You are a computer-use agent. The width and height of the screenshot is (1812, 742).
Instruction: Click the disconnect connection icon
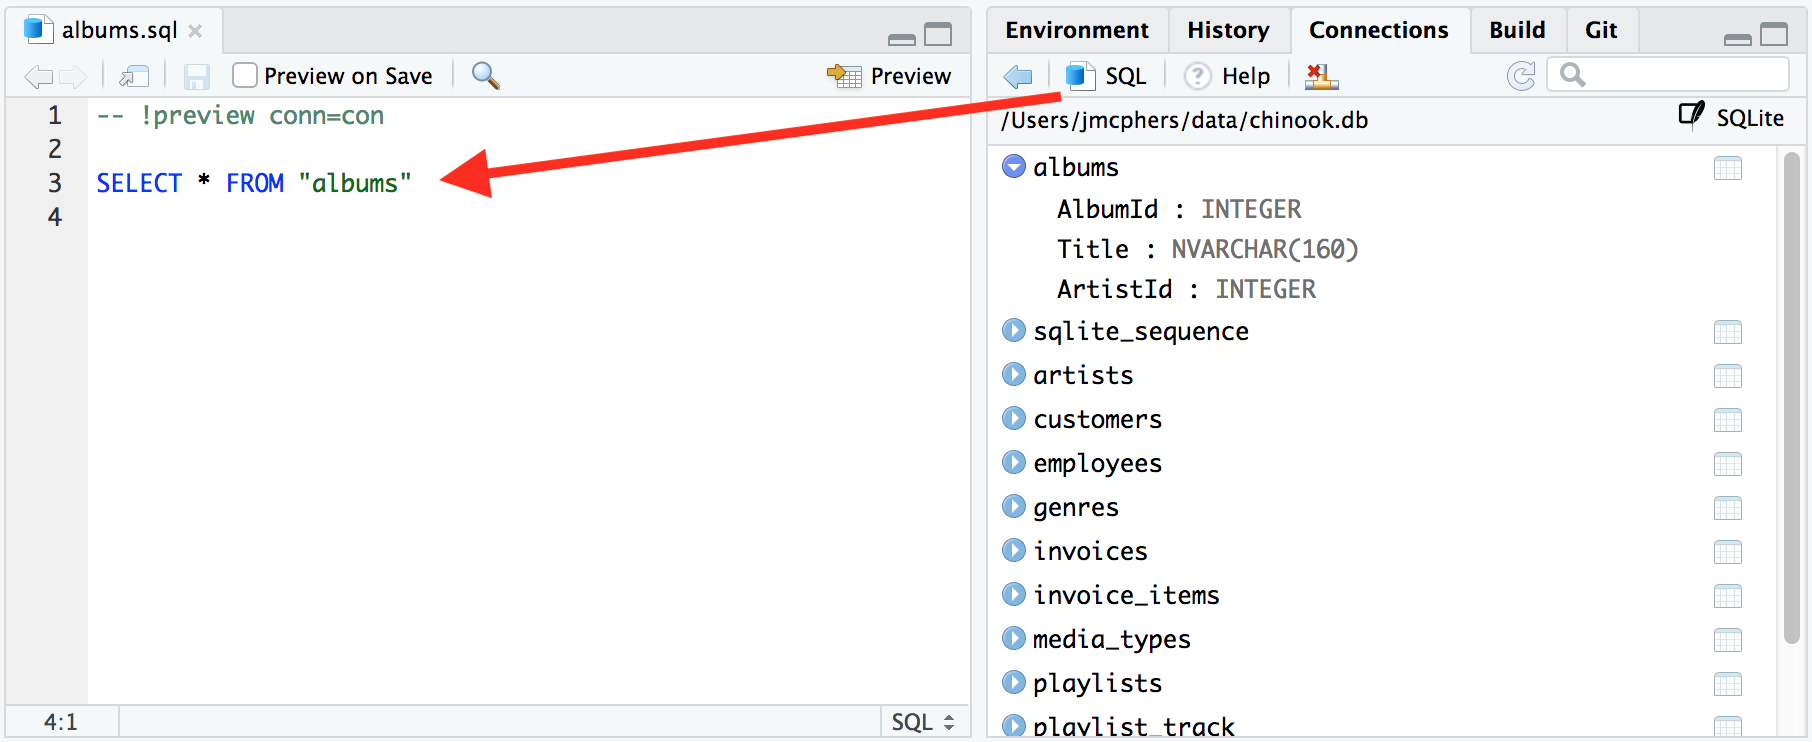1321,76
